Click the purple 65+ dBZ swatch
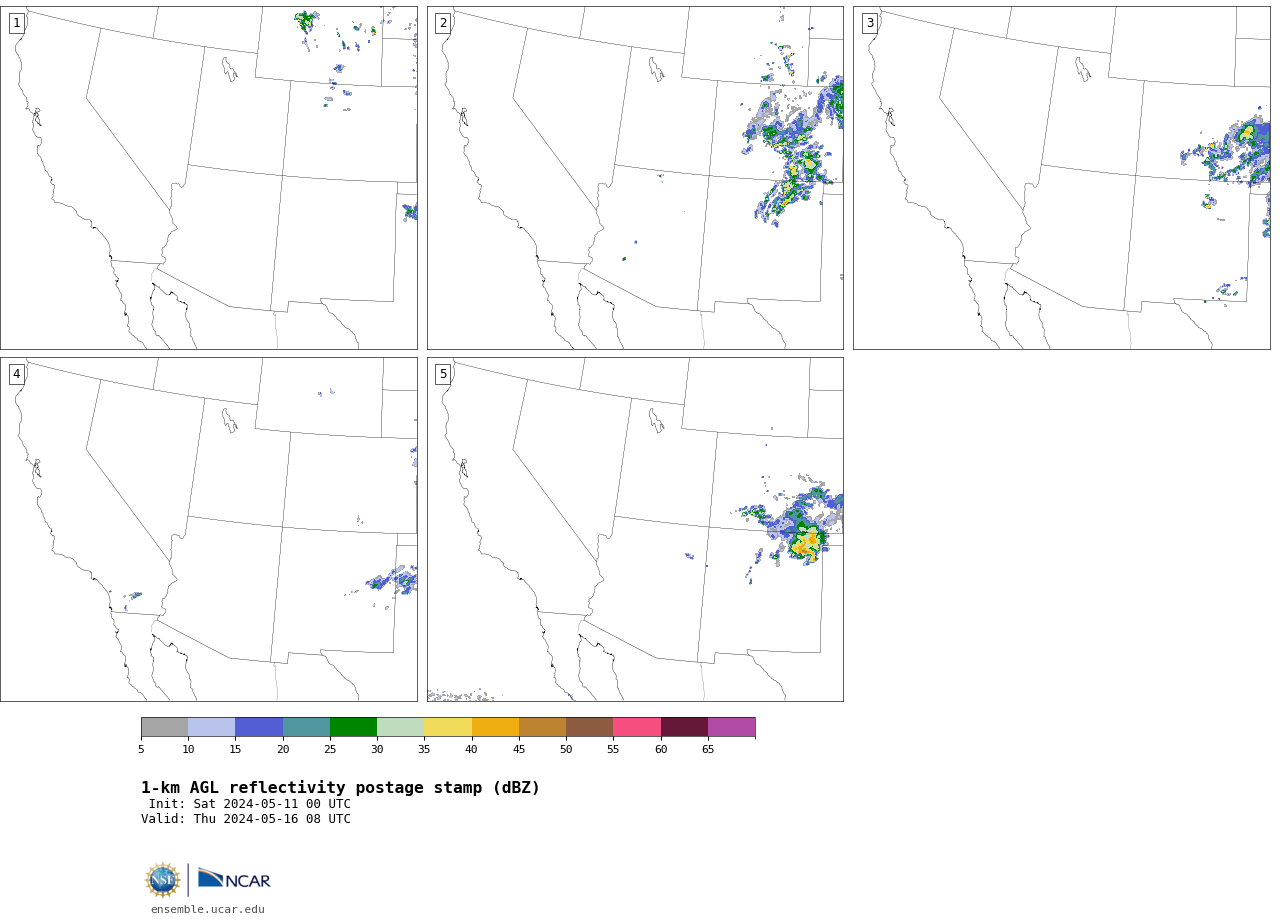Viewport: 1280px width, 920px height. 731,727
